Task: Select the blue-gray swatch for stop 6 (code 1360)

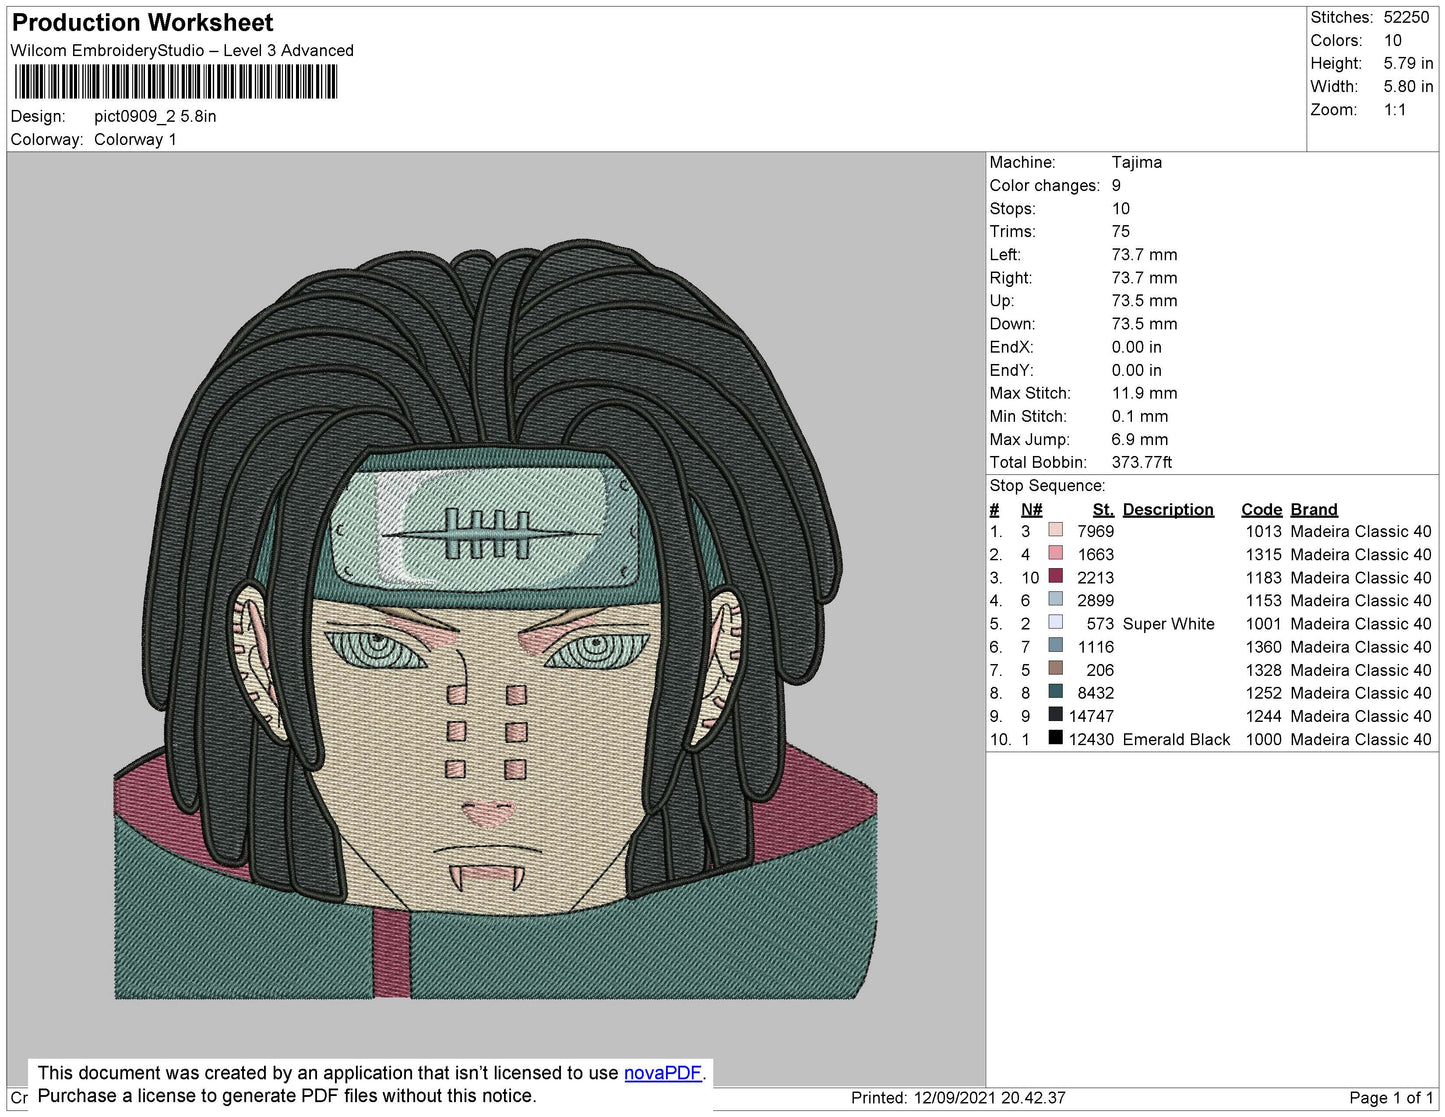Action: coord(1055,645)
